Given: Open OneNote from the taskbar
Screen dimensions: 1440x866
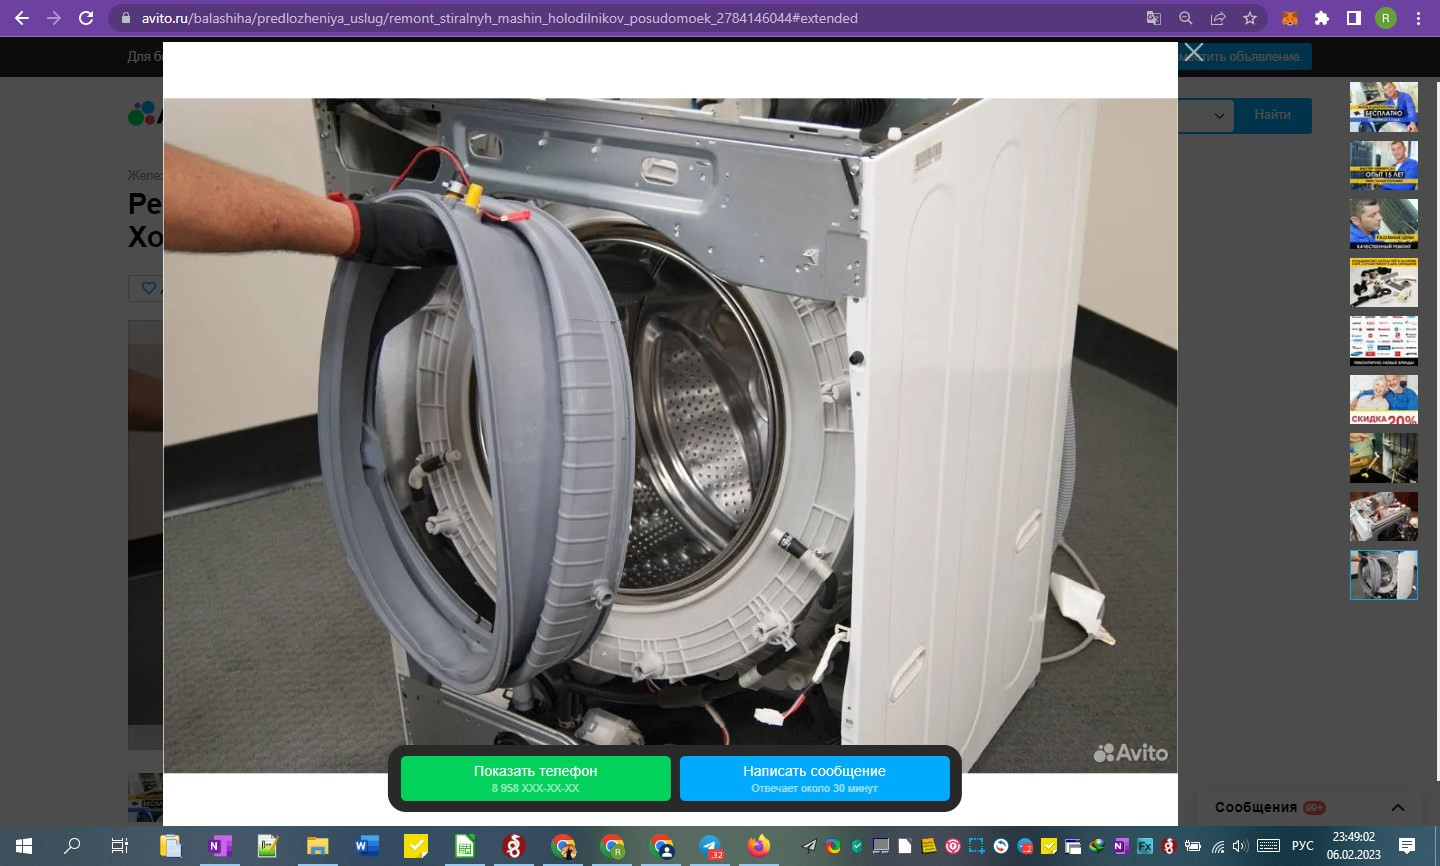Looking at the screenshot, I should point(219,846).
